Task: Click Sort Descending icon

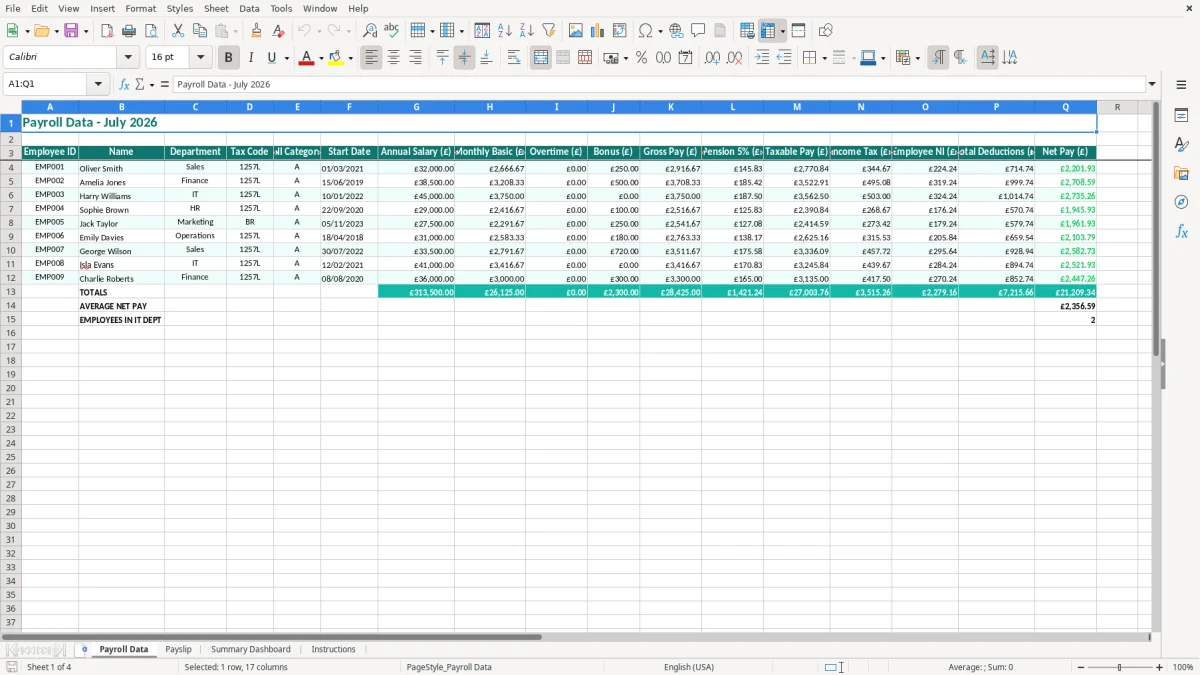Action: tap(527, 31)
